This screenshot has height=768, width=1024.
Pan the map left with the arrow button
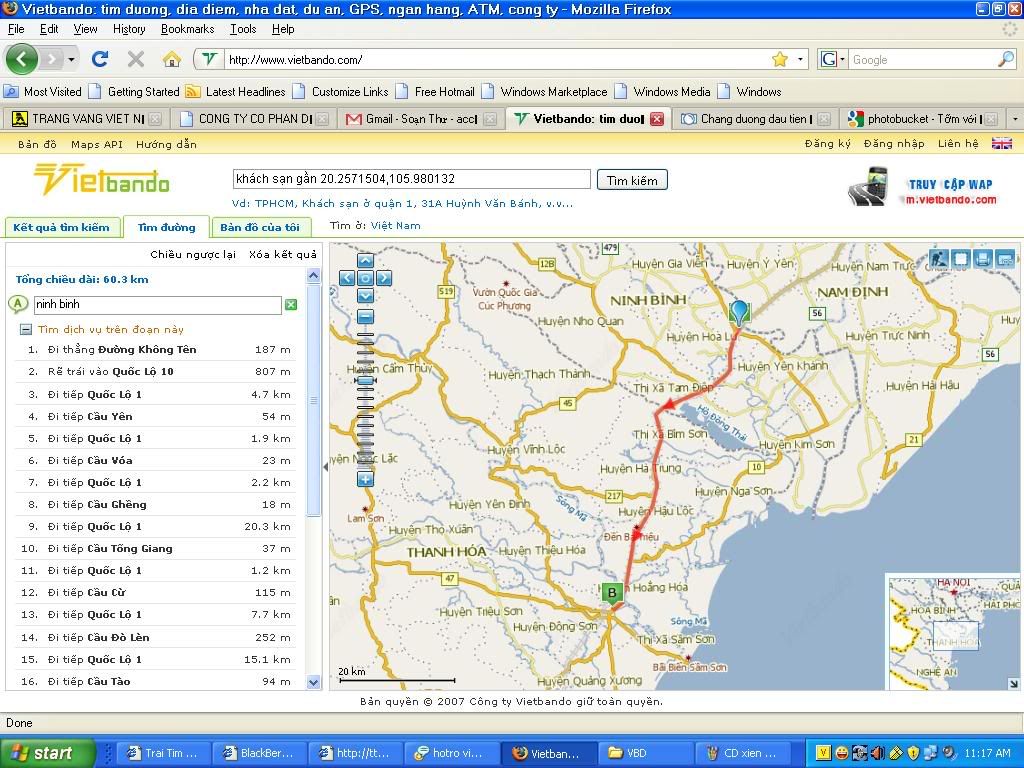347,278
